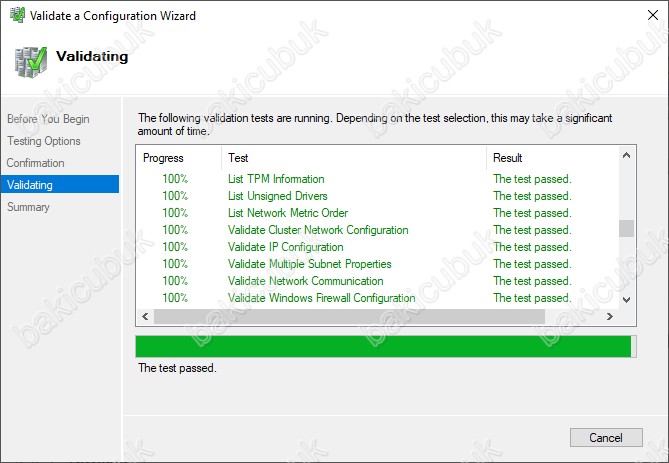Image resolution: width=669 pixels, height=463 pixels.
Task: Select the List Network Metric Order row
Action: coord(378,213)
